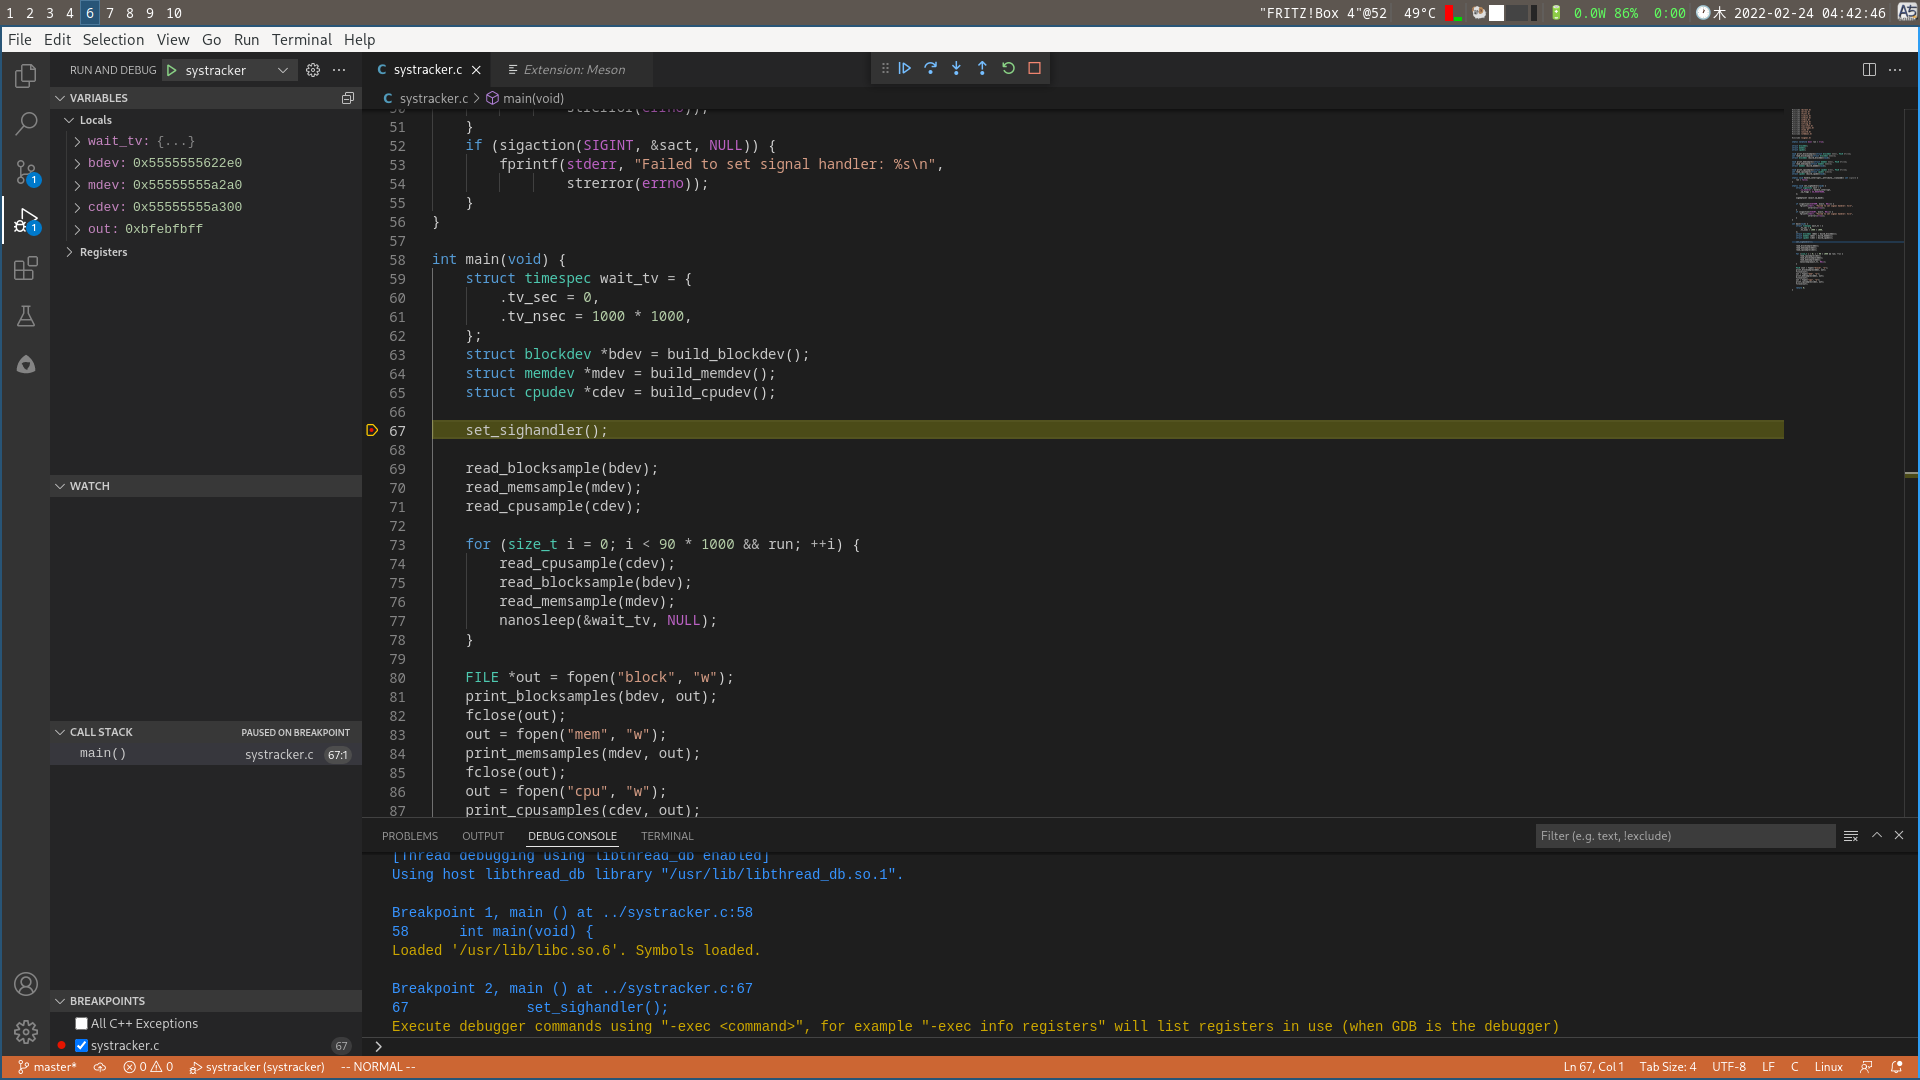1920x1080 pixels.
Task: Toggle All C++ Exceptions breakpoint checkbox
Action: coord(82,1024)
